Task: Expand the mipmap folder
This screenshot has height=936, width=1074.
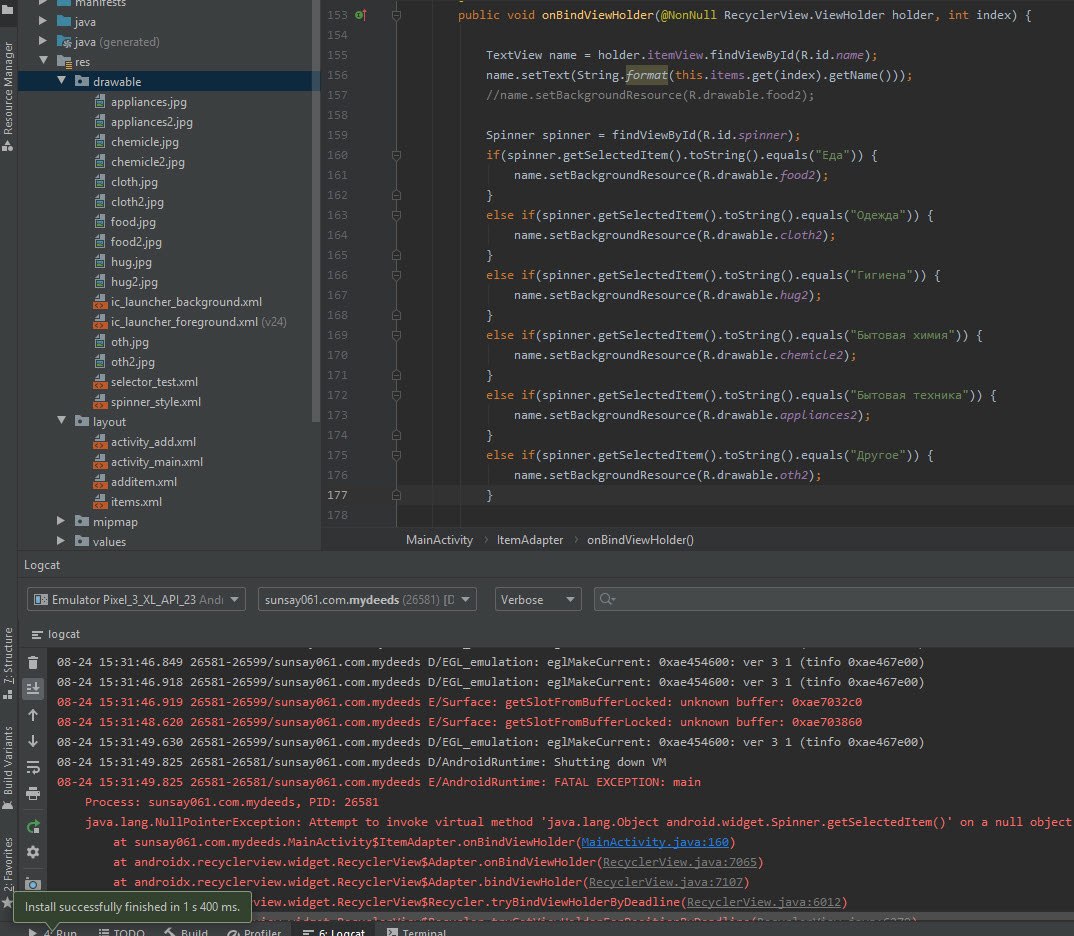Action: [62, 522]
